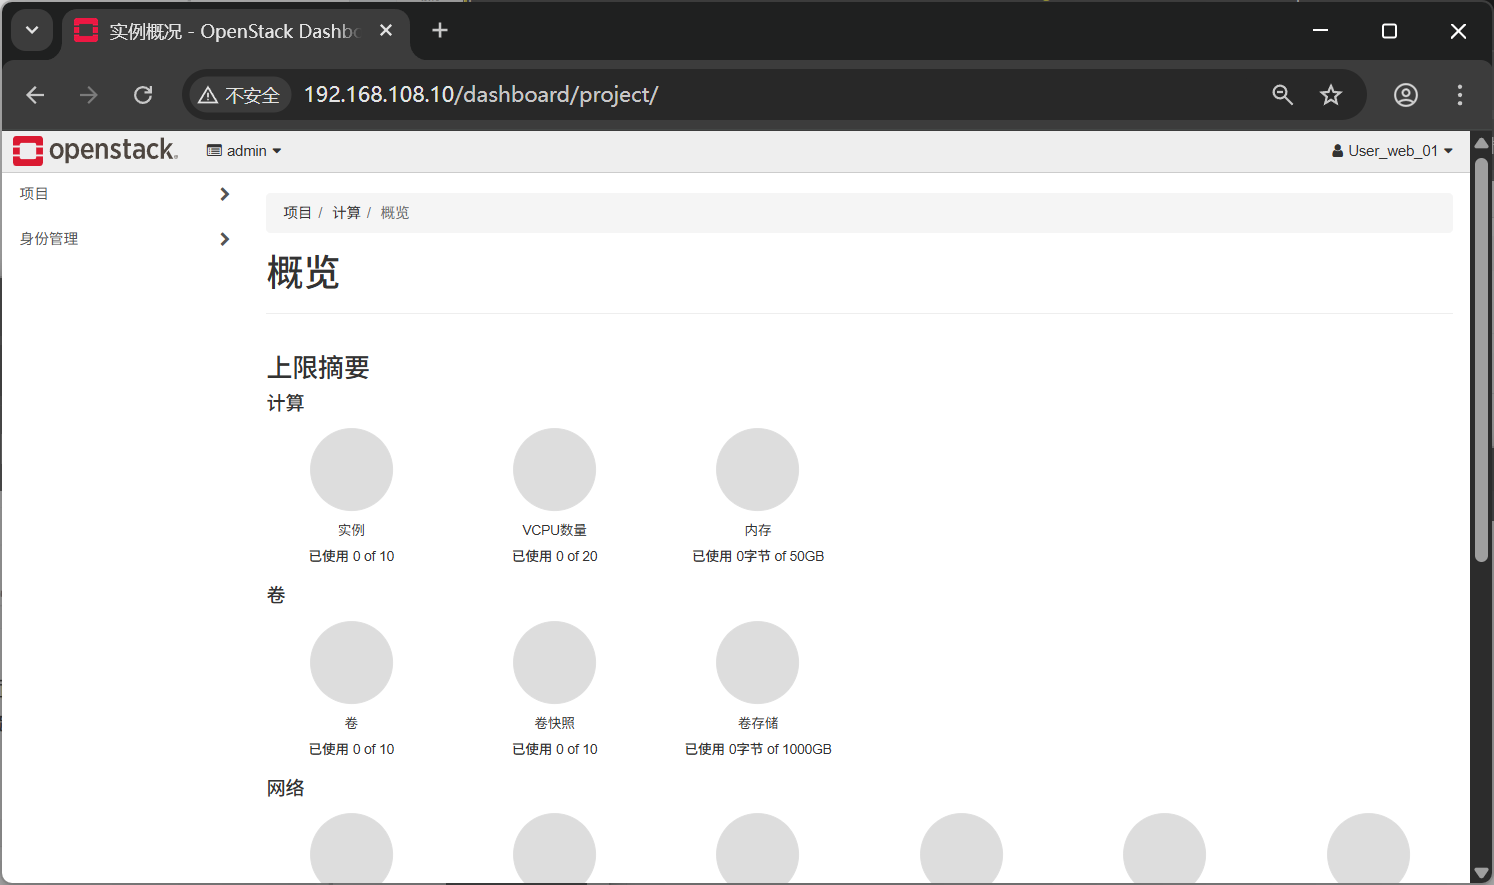
Task: Click the address bar URL
Action: tap(481, 95)
